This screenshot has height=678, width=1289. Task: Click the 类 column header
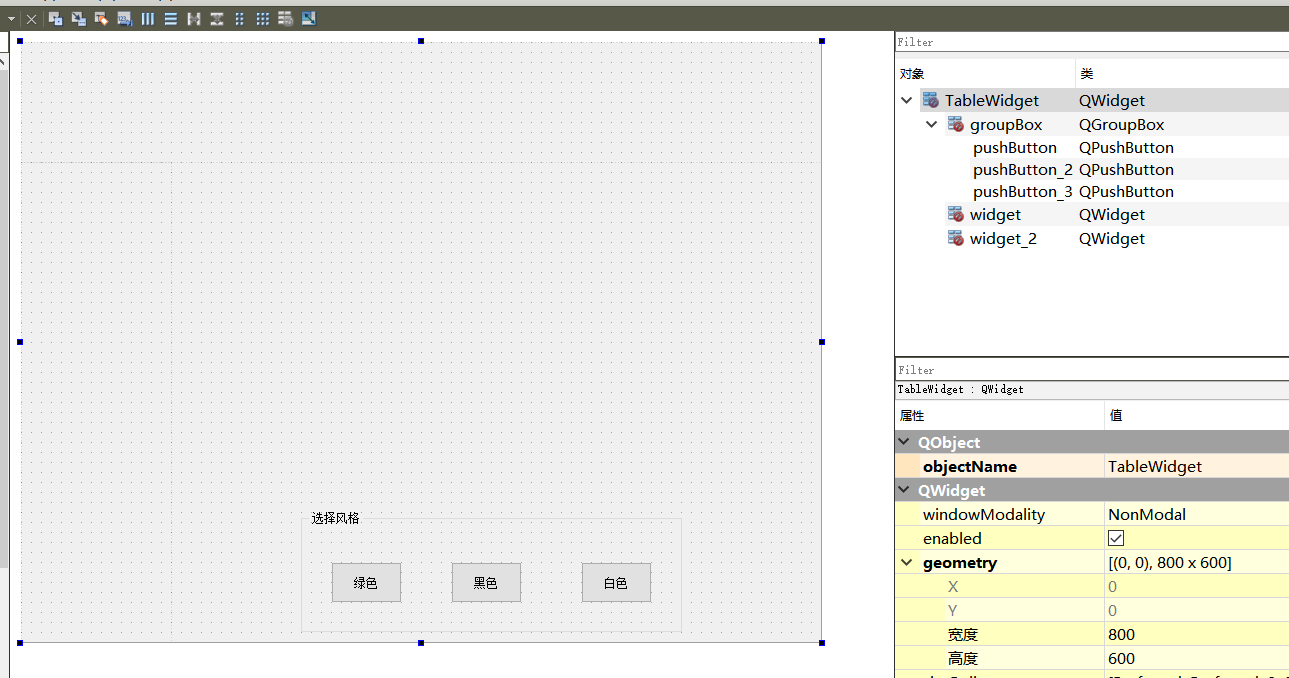[1182, 74]
